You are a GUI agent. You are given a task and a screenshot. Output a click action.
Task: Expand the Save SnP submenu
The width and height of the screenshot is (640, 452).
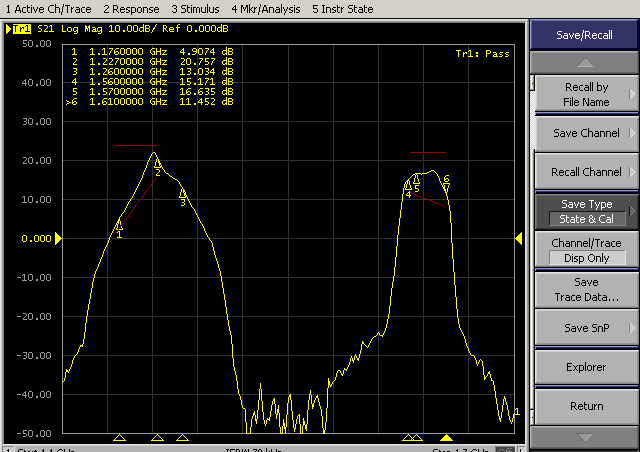click(x=586, y=328)
